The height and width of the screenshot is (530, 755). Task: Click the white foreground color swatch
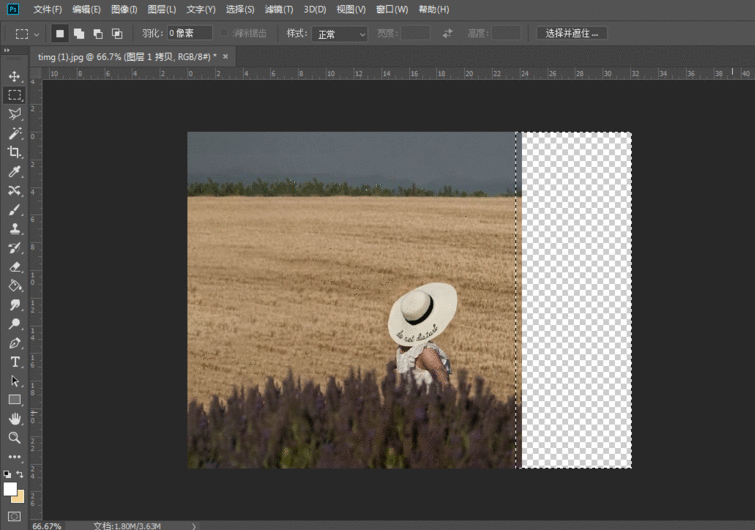click(10, 489)
